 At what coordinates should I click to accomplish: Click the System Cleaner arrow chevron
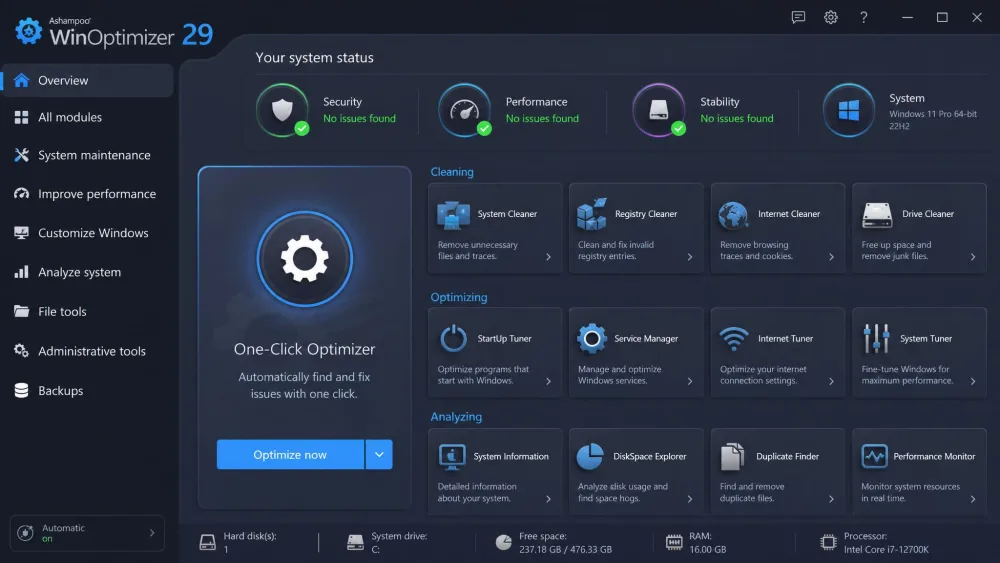[x=548, y=257]
